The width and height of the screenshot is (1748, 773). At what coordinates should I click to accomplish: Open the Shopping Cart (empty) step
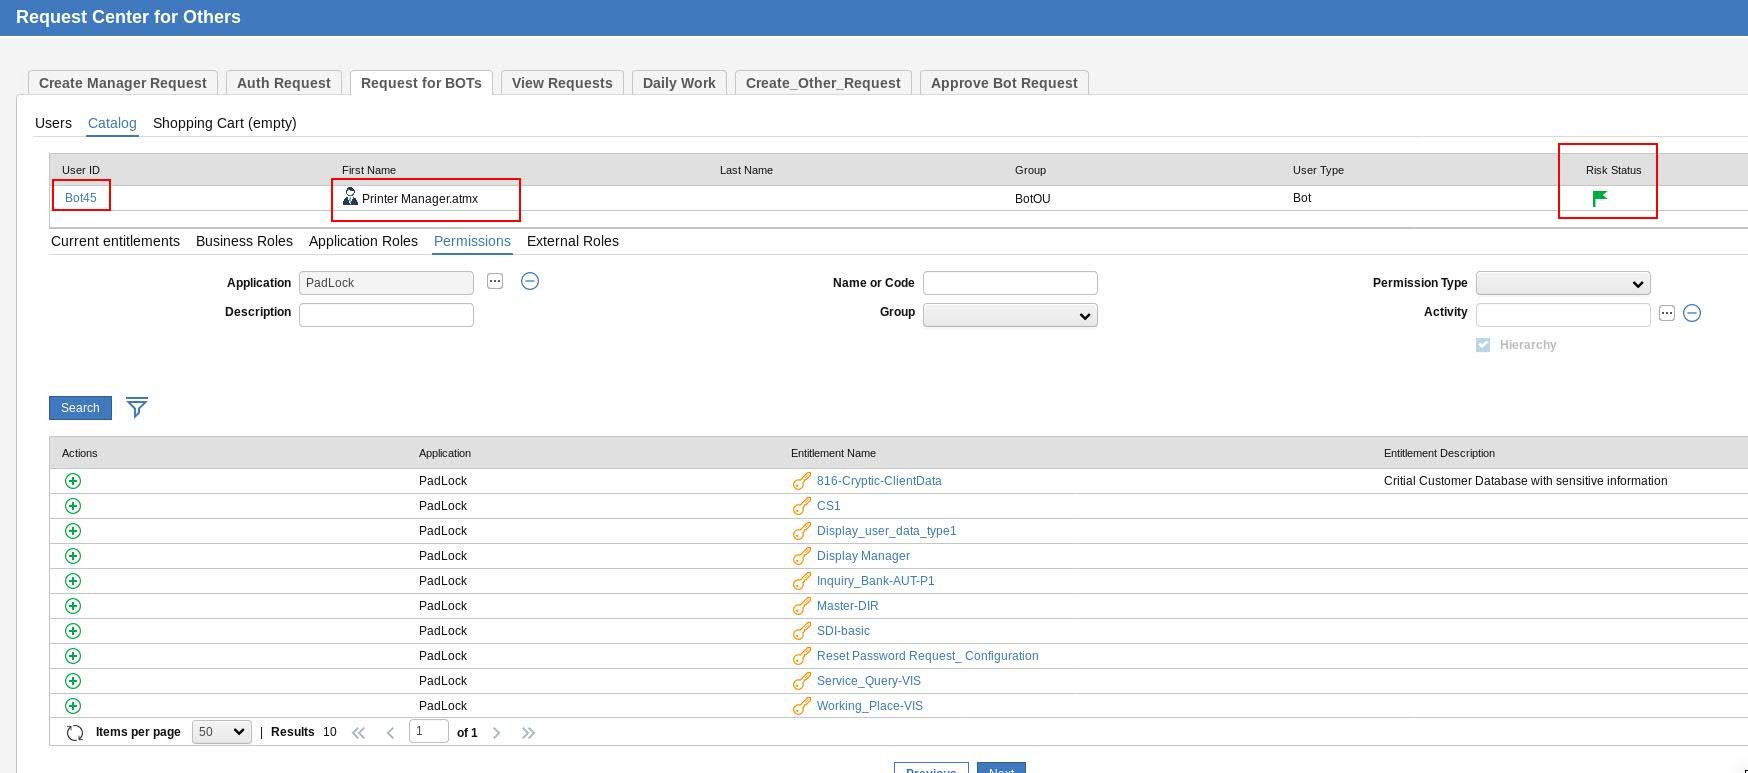(225, 123)
